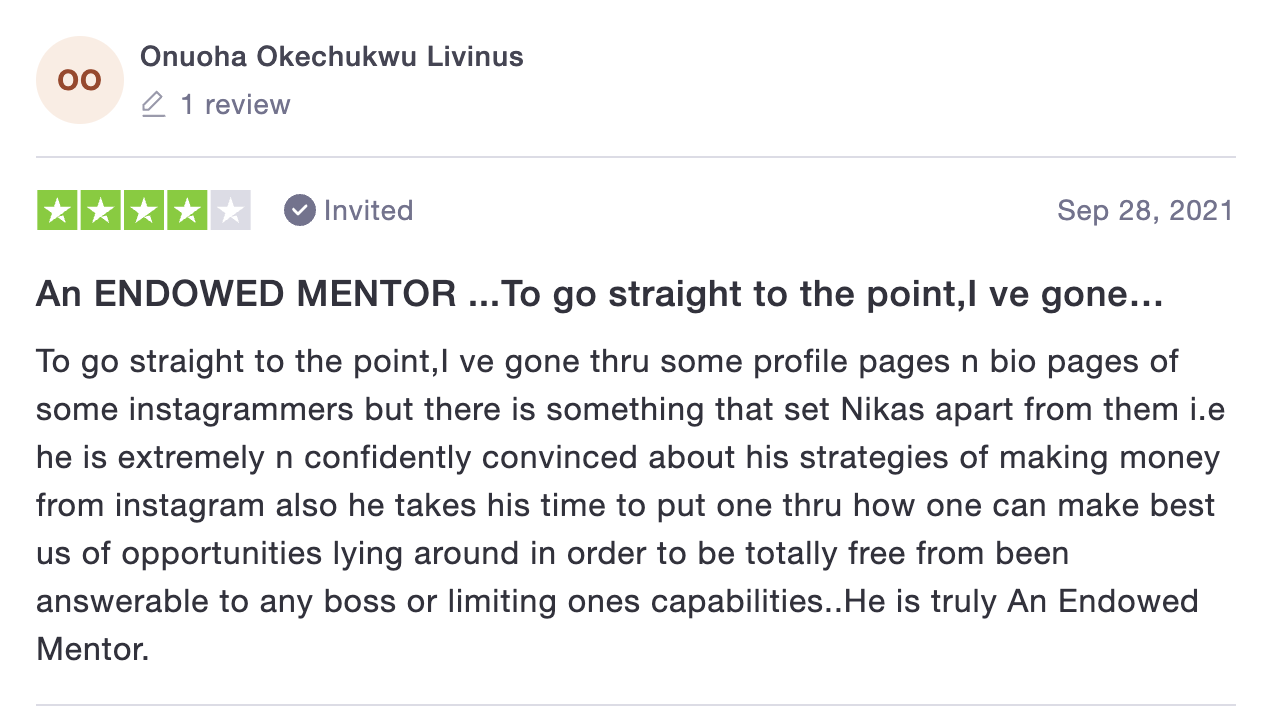
Task: Select the "1 review" count text
Action: [235, 104]
